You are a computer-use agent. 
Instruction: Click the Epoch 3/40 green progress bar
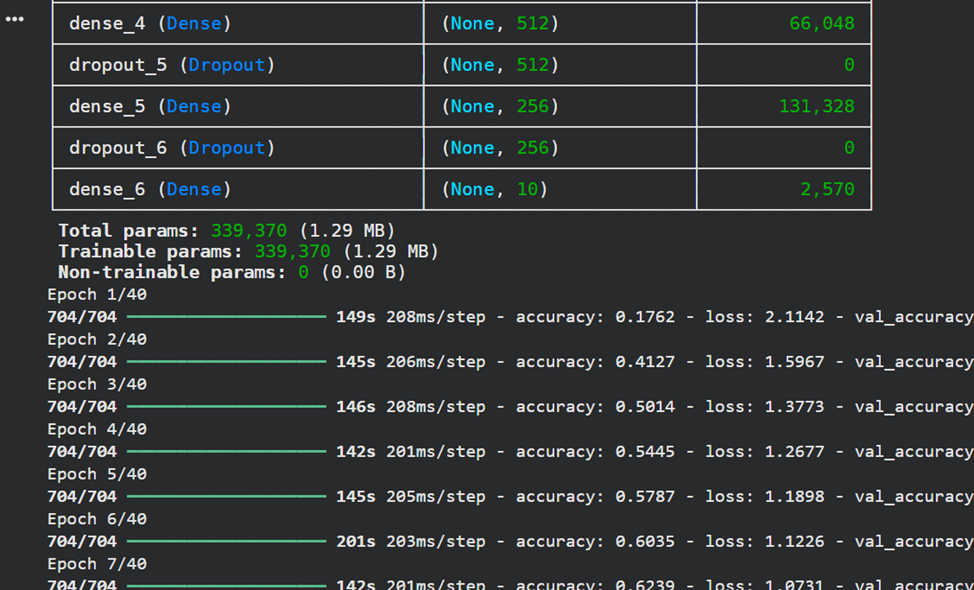[x=226, y=407]
